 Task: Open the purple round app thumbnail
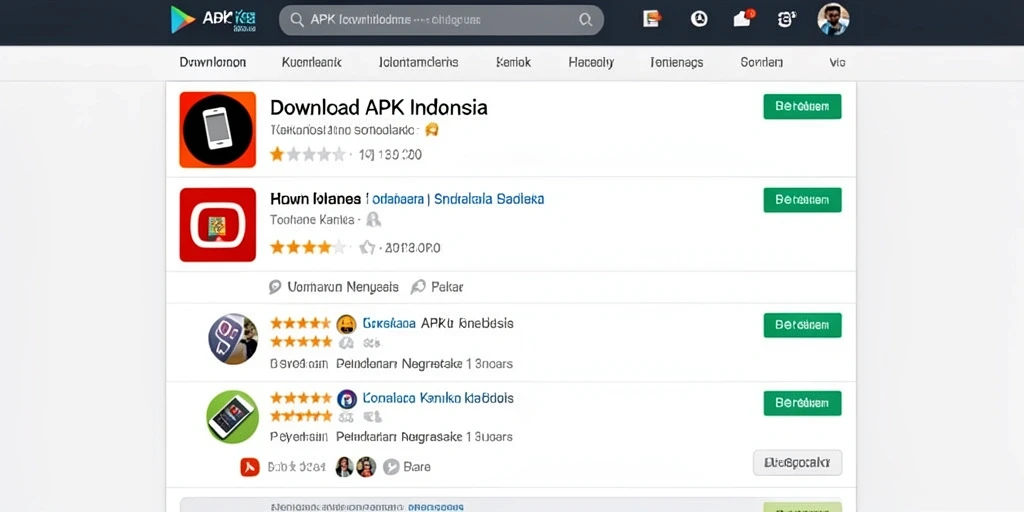tap(233, 339)
